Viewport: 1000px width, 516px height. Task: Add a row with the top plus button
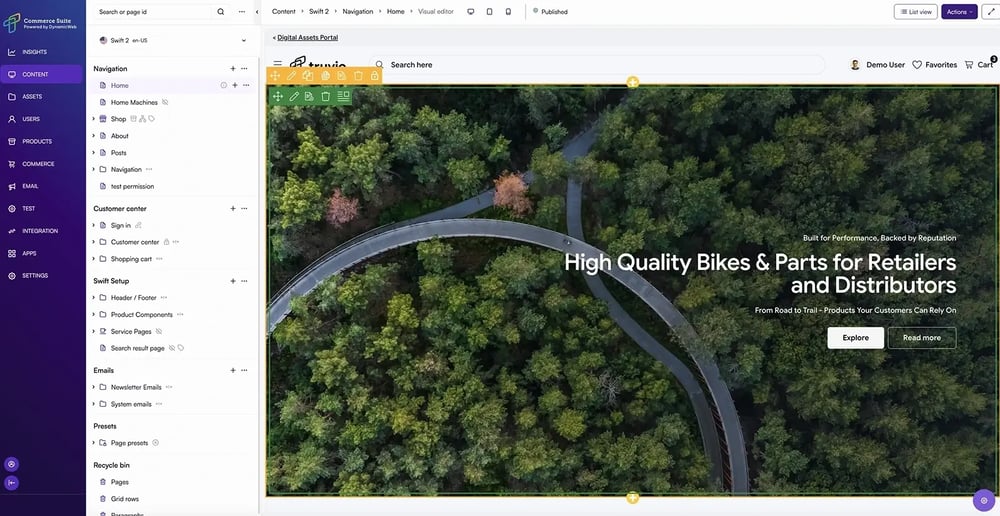(632, 82)
